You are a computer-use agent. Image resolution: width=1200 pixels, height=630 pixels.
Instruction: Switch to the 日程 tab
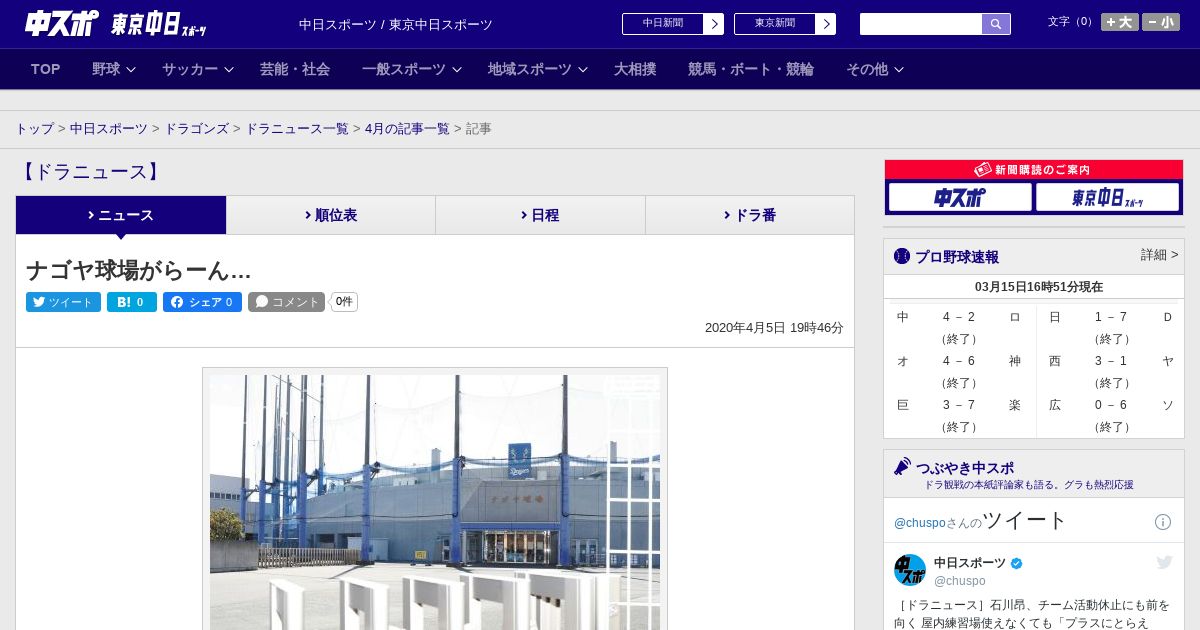[x=540, y=215]
